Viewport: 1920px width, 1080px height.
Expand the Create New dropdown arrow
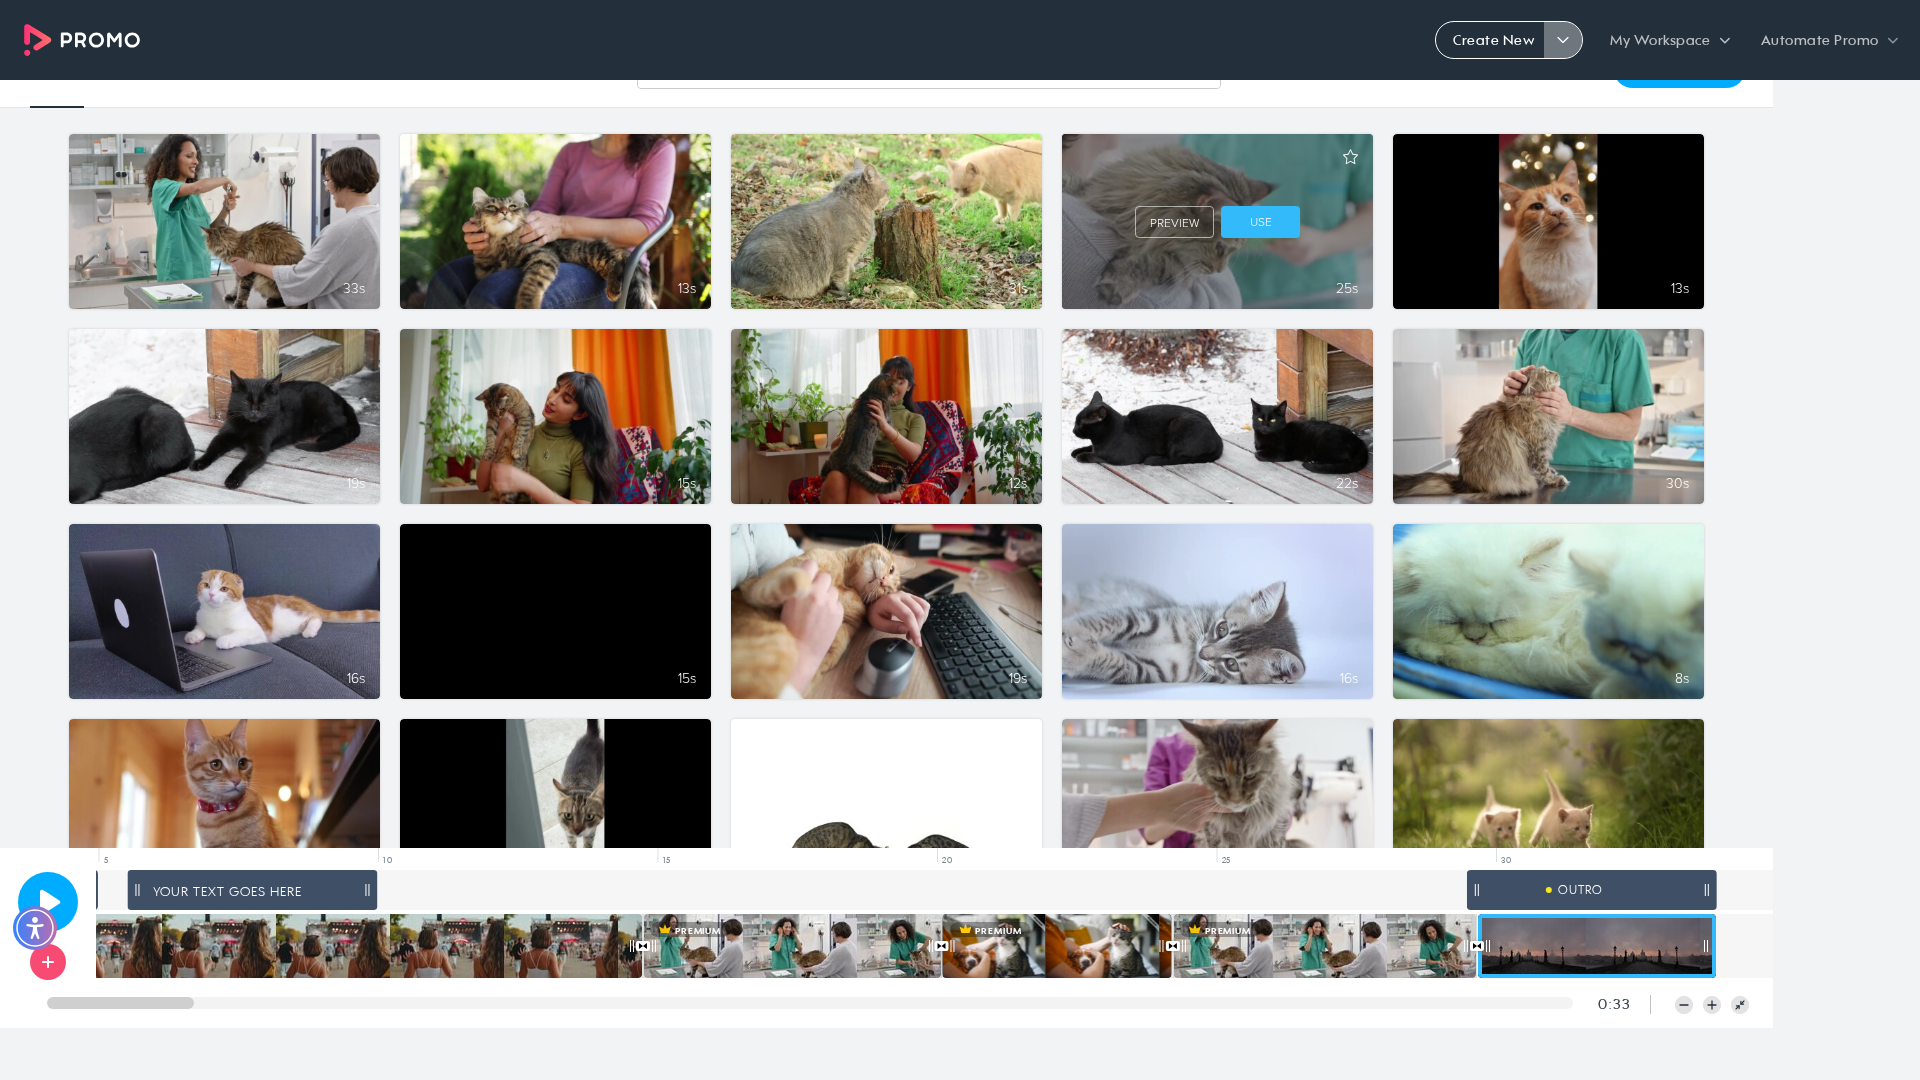[1563, 40]
